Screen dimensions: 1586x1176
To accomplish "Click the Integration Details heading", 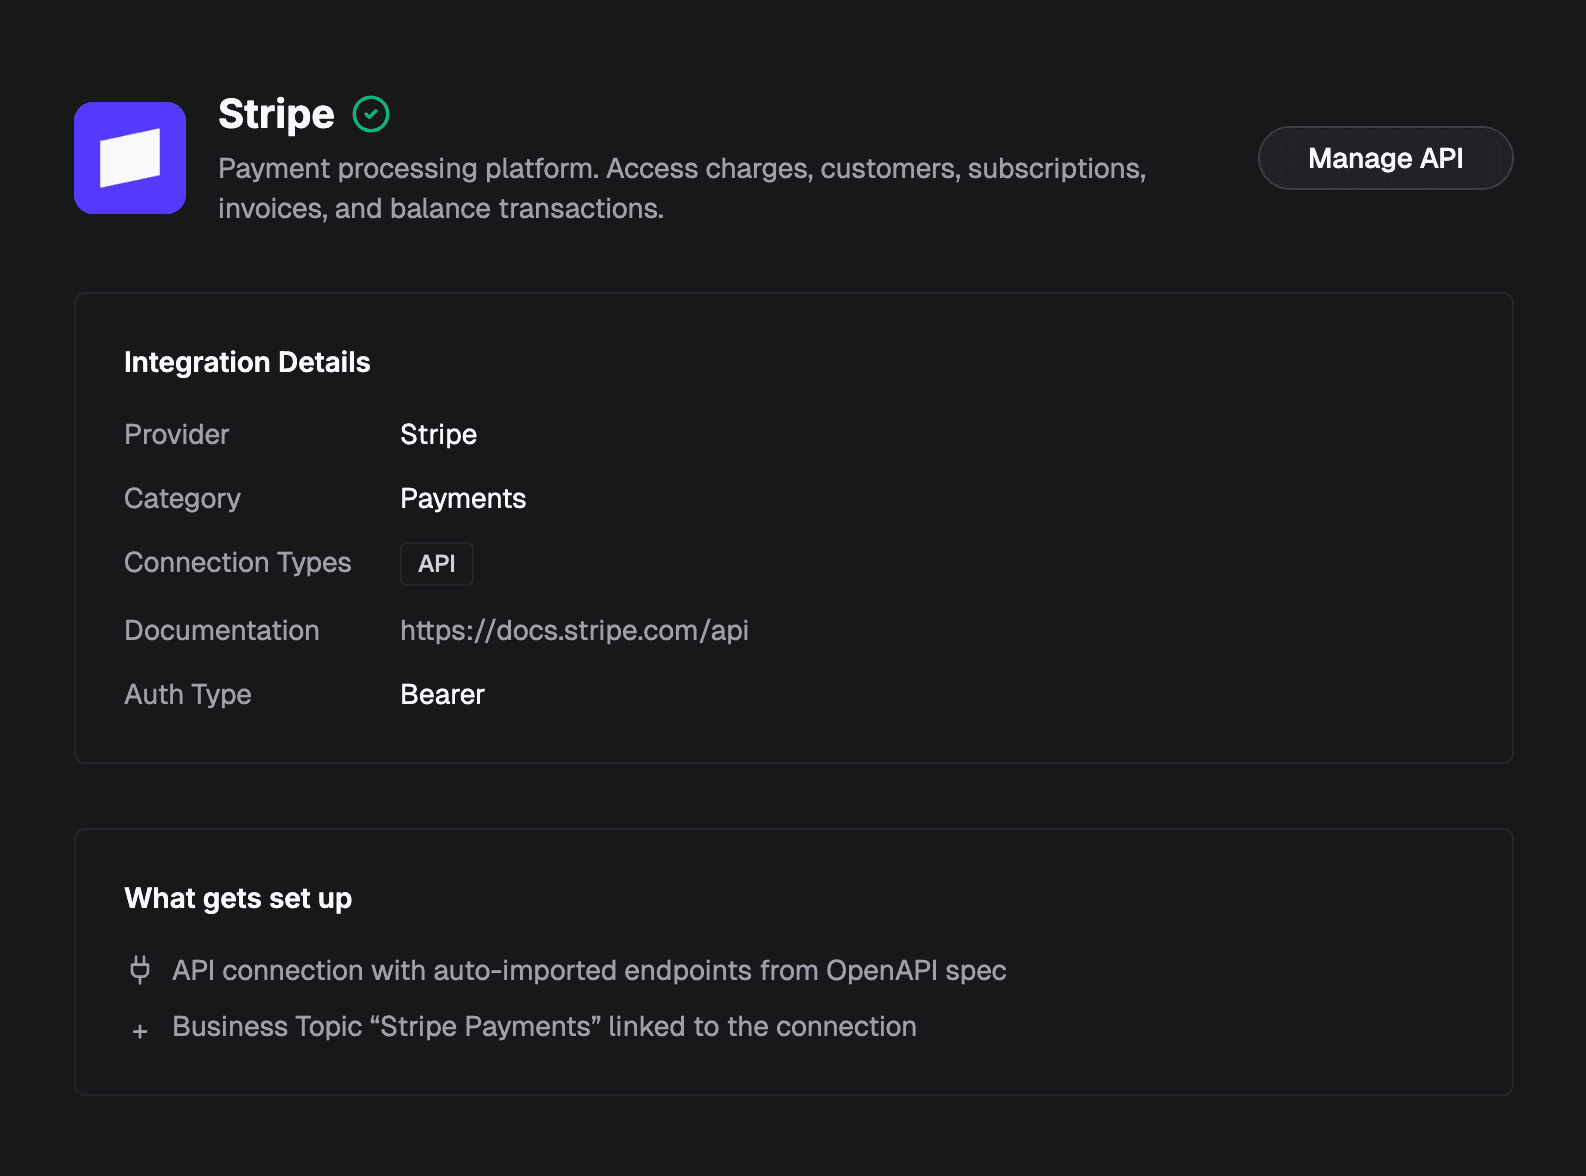I will (247, 362).
